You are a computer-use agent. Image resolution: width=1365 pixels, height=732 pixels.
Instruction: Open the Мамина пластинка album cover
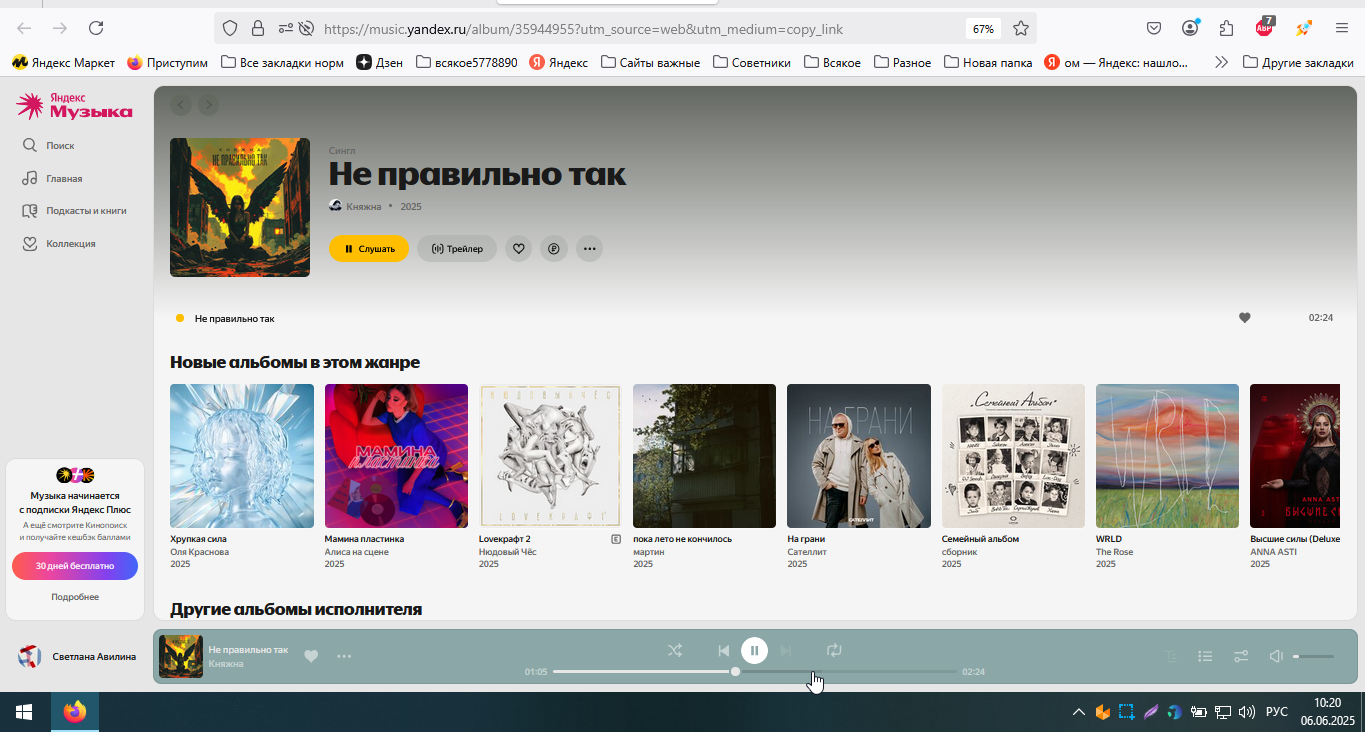(396, 456)
